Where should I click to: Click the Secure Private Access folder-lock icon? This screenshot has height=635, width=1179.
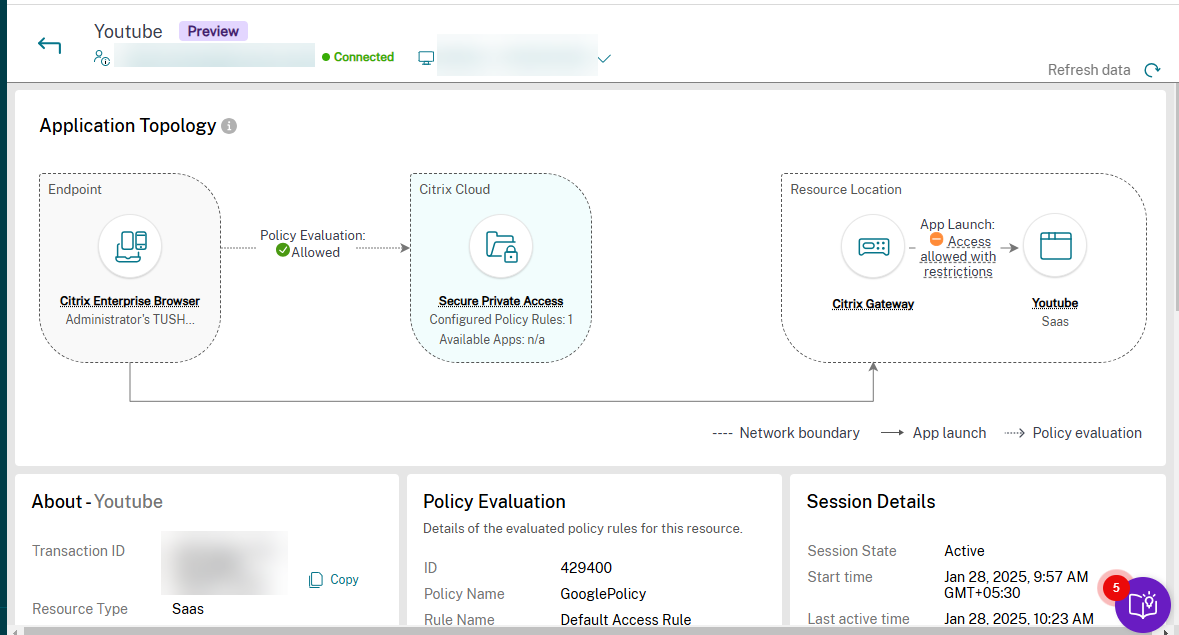tap(501, 246)
